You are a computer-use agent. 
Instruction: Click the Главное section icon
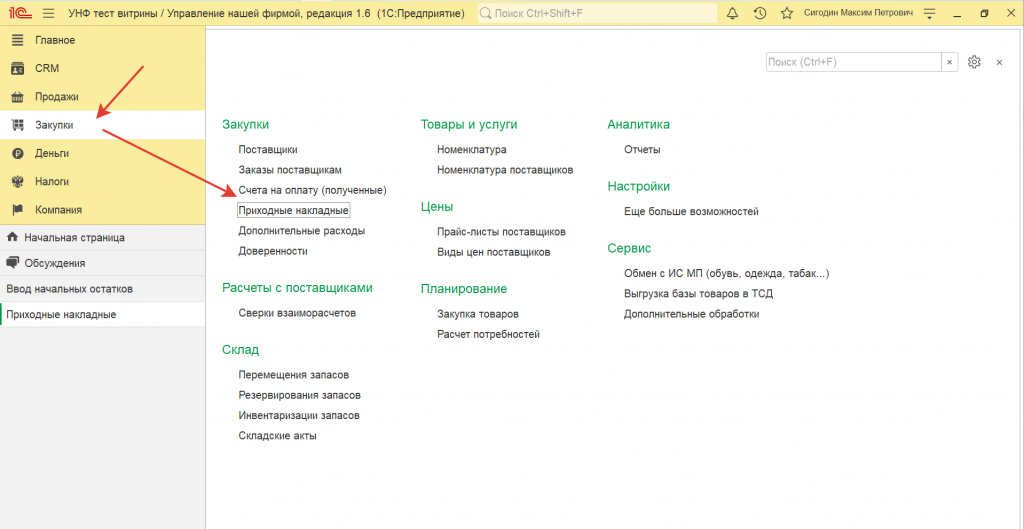point(18,40)
